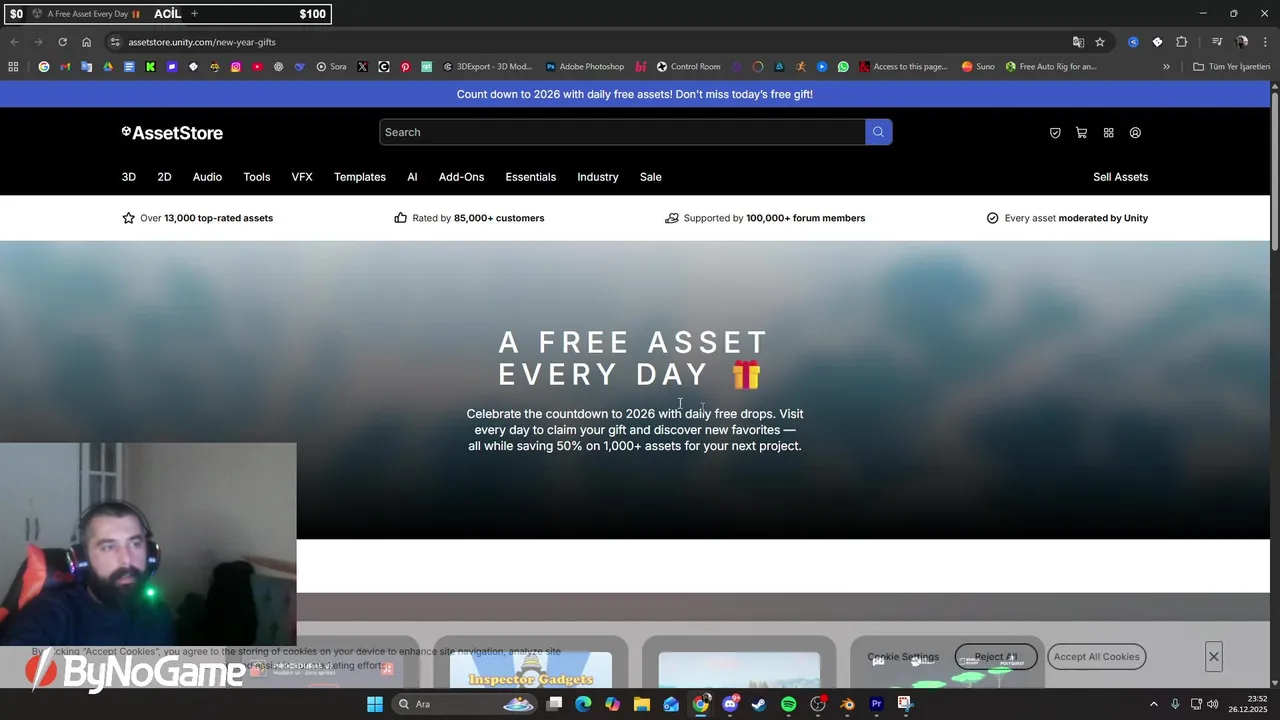Click the Windows taskbar search box
Image resolution: width=1280 pixels, height=720 pixels.
pyautogui.click(x=463, y=704)
